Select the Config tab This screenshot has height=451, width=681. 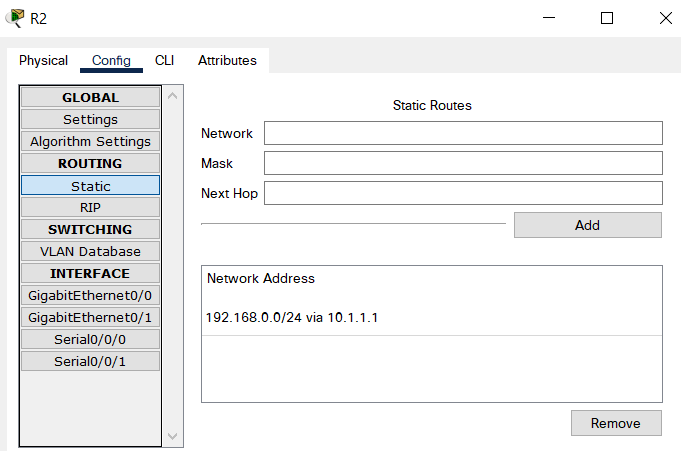(x=111, y=60)
